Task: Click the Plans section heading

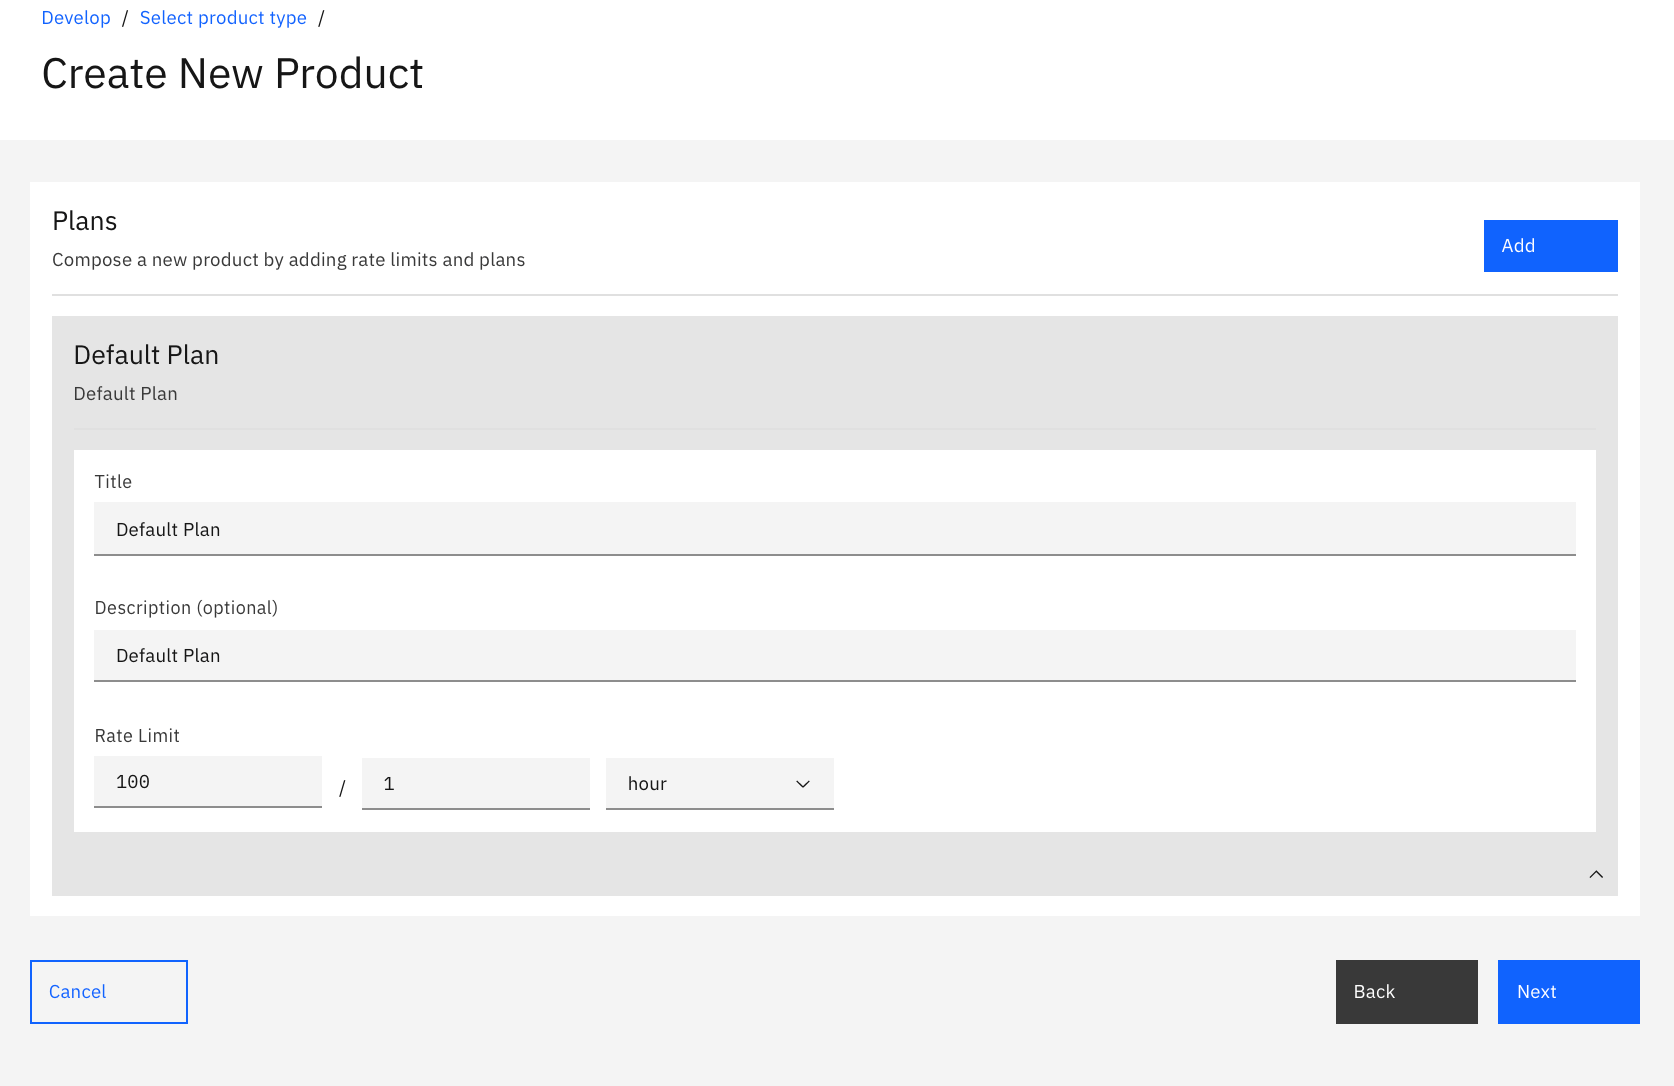Action: pyautogui.click(x=84, y=220)
